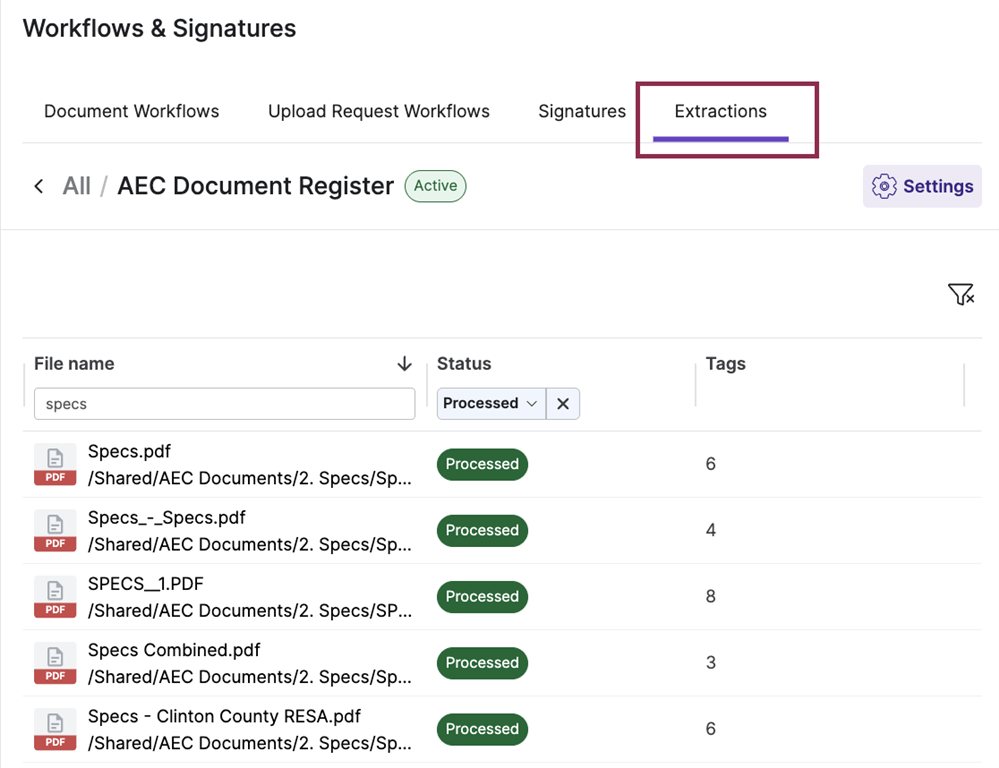Click Processed badge for Specs.pdf
Image resolution: width=999 pixels, height=768 pixels.
click(x=482, y=464)
